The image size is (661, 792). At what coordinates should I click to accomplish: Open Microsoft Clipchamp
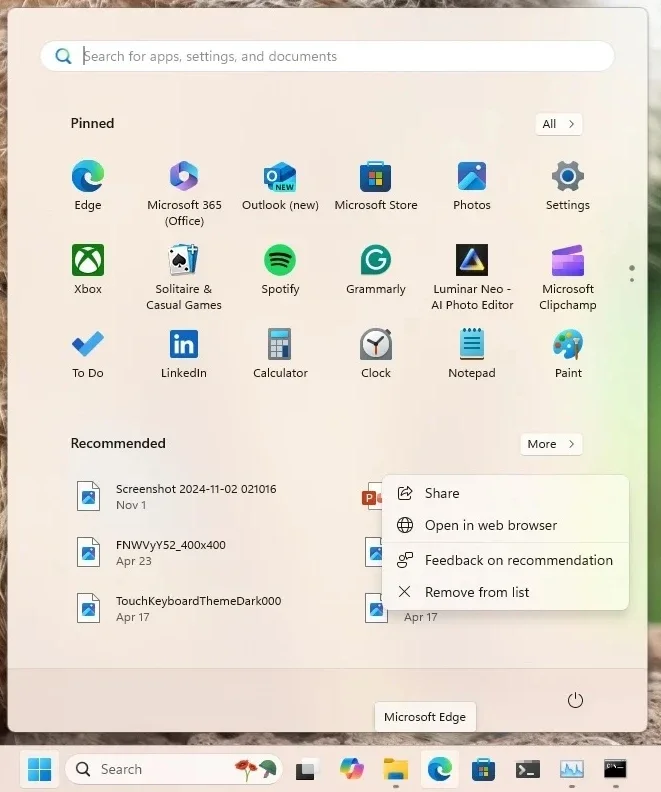[x=568, y=277]
